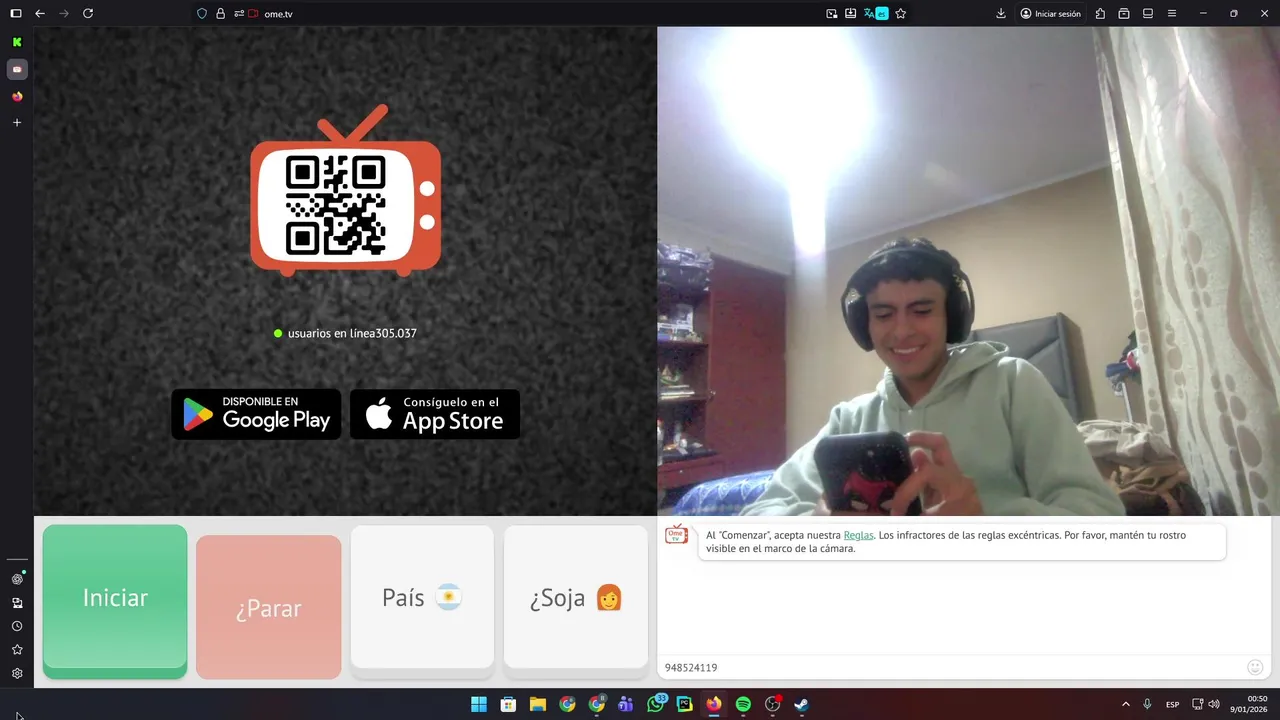Viewport: 1280px width, 720px height.
Task: Click the local webcam video preview
Action: [x=968, y=271]
